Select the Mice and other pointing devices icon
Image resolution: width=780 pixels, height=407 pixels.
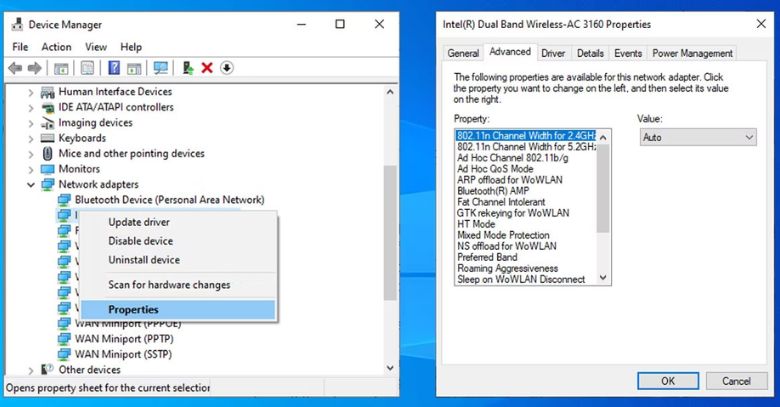point(47,153)
